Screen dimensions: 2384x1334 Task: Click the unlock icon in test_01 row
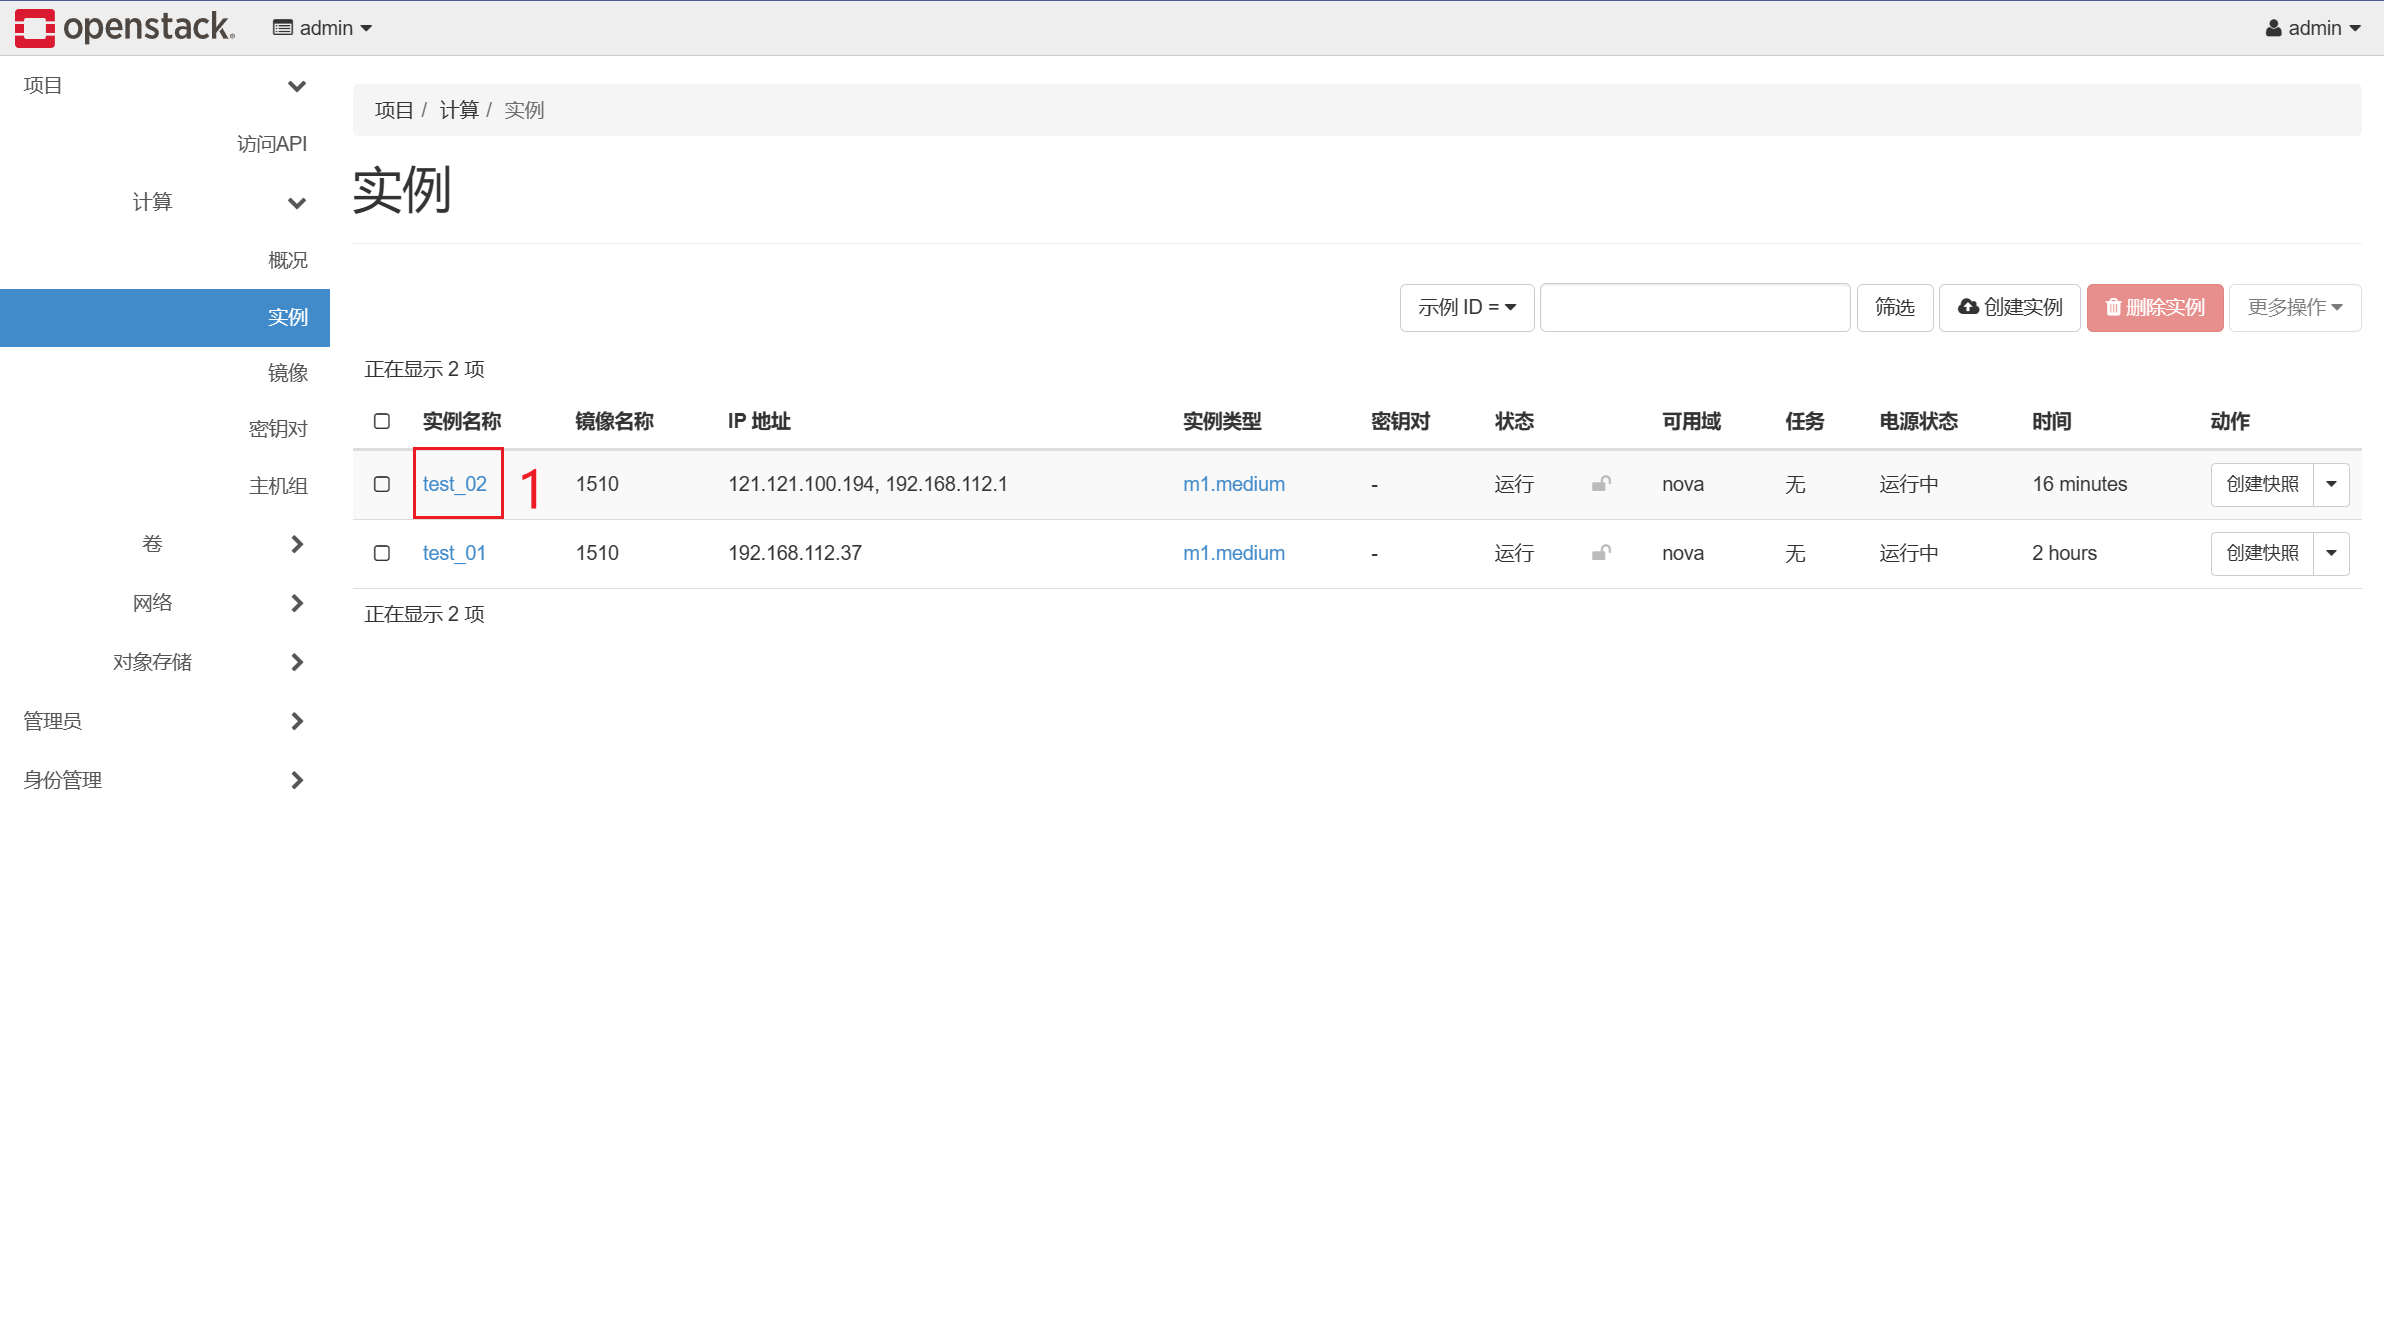(x=1601, y=553)
